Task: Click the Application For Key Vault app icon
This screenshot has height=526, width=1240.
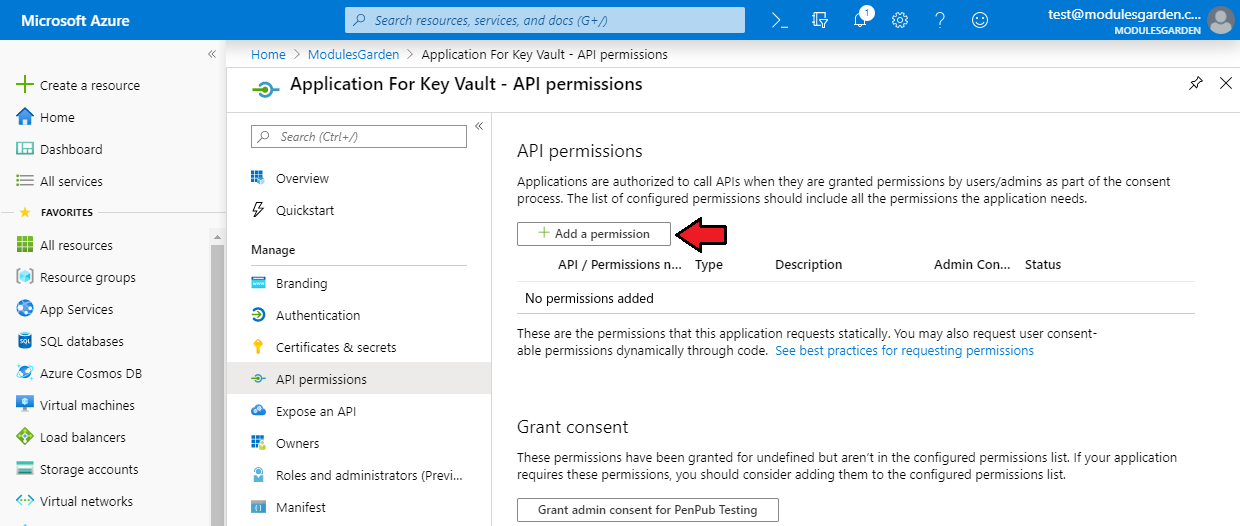Action: coord(264,89)
